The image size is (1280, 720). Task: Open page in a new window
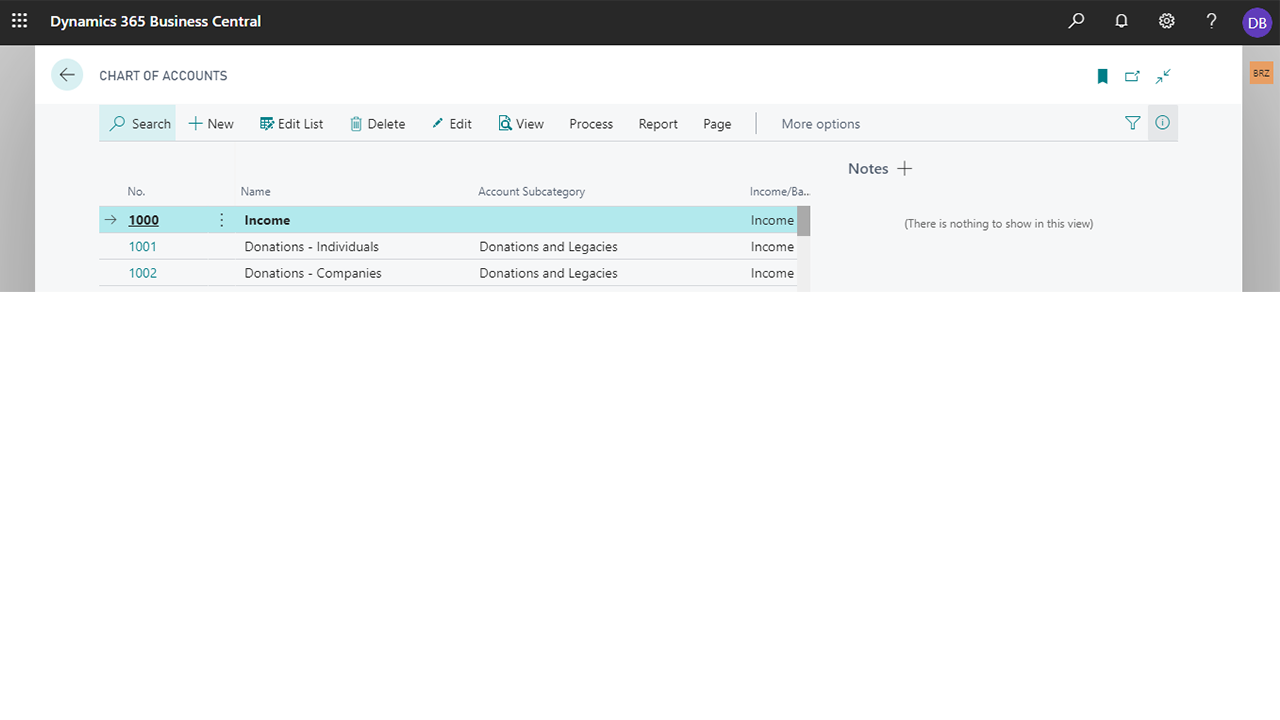tap(1133, 76)
